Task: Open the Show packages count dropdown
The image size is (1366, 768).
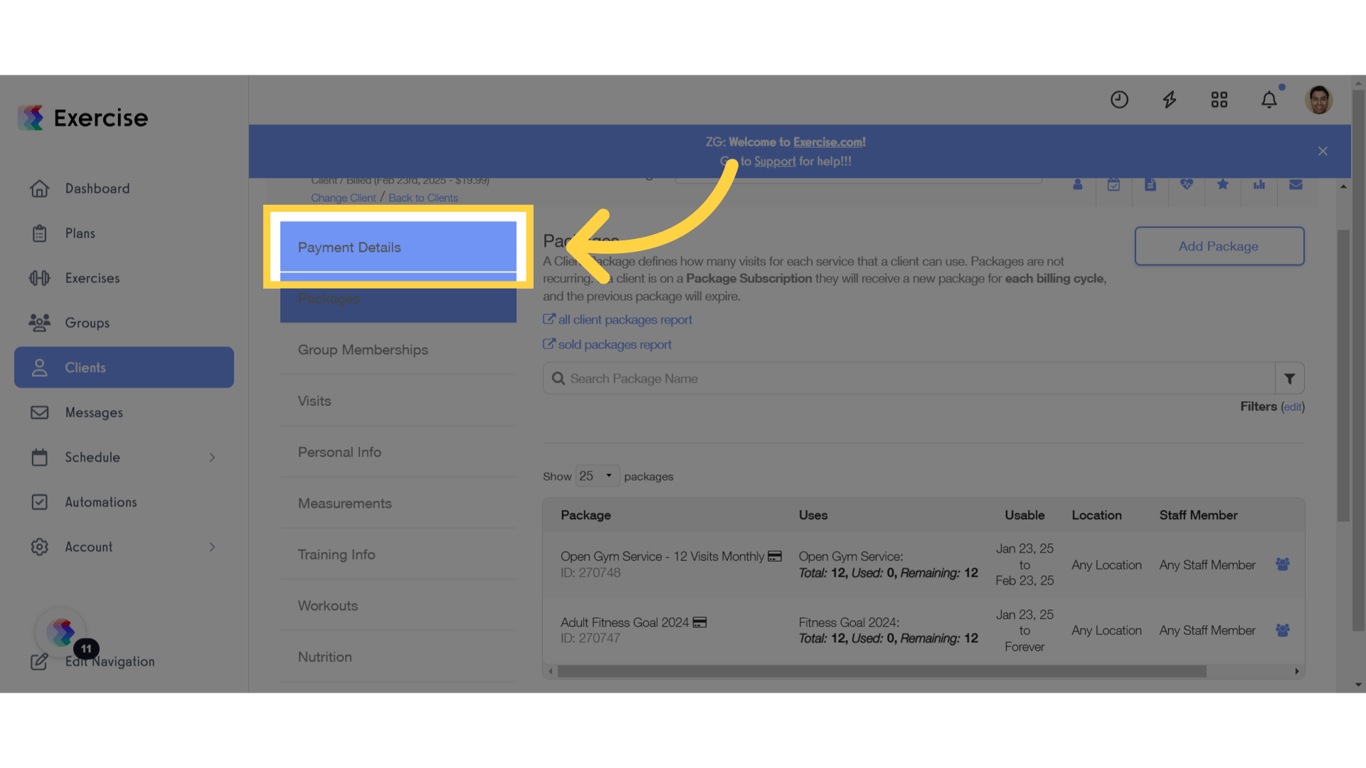Action: coord(597,476)
